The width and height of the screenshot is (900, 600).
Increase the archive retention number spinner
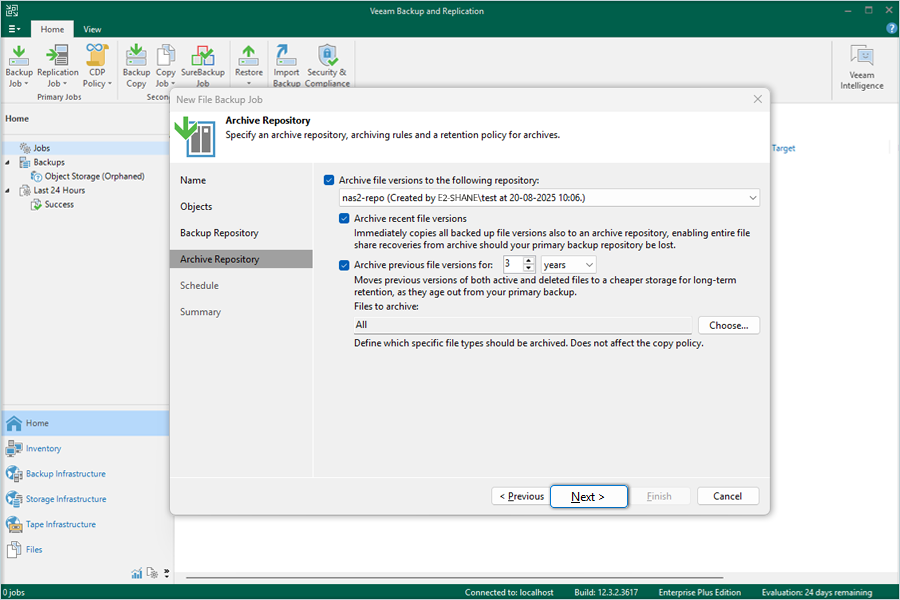coord(529,261)
